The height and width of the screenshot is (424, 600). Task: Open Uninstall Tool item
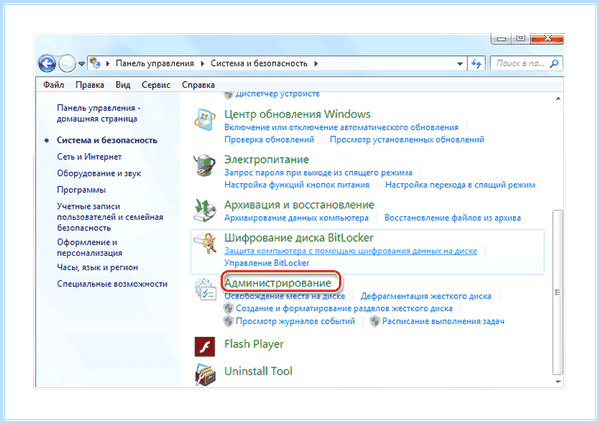click(x=258, y=371)
